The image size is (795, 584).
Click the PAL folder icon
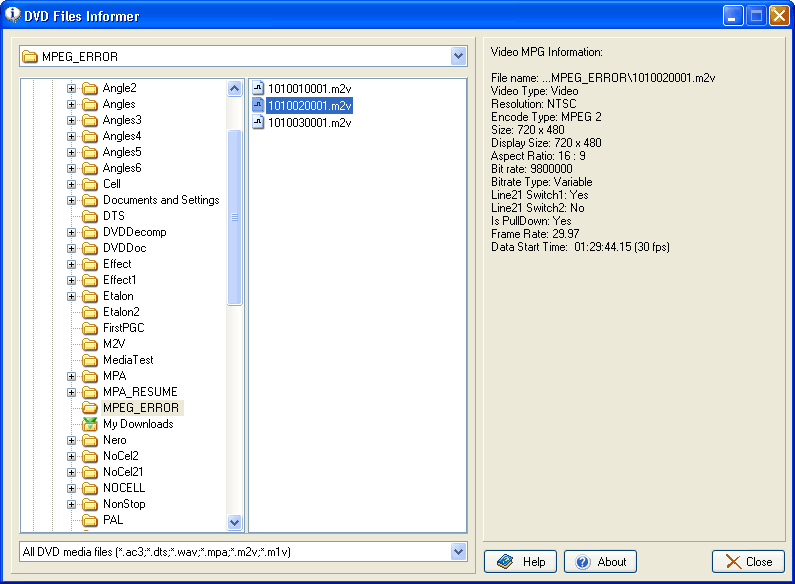point(90,520)
